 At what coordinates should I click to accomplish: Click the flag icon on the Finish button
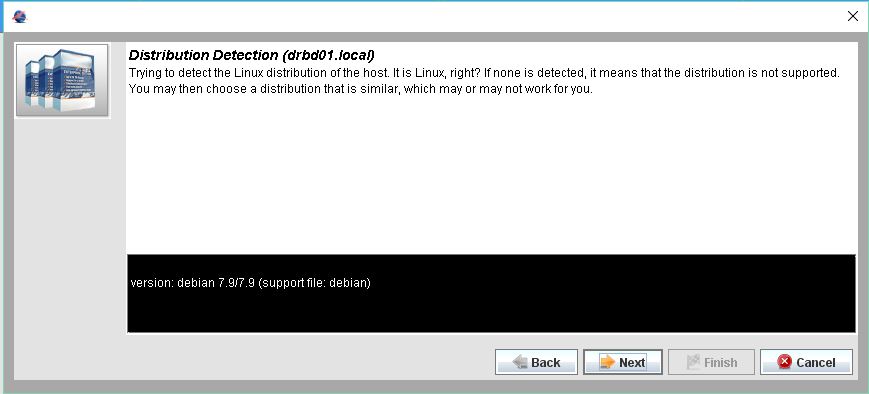click(x=693, y=362)
